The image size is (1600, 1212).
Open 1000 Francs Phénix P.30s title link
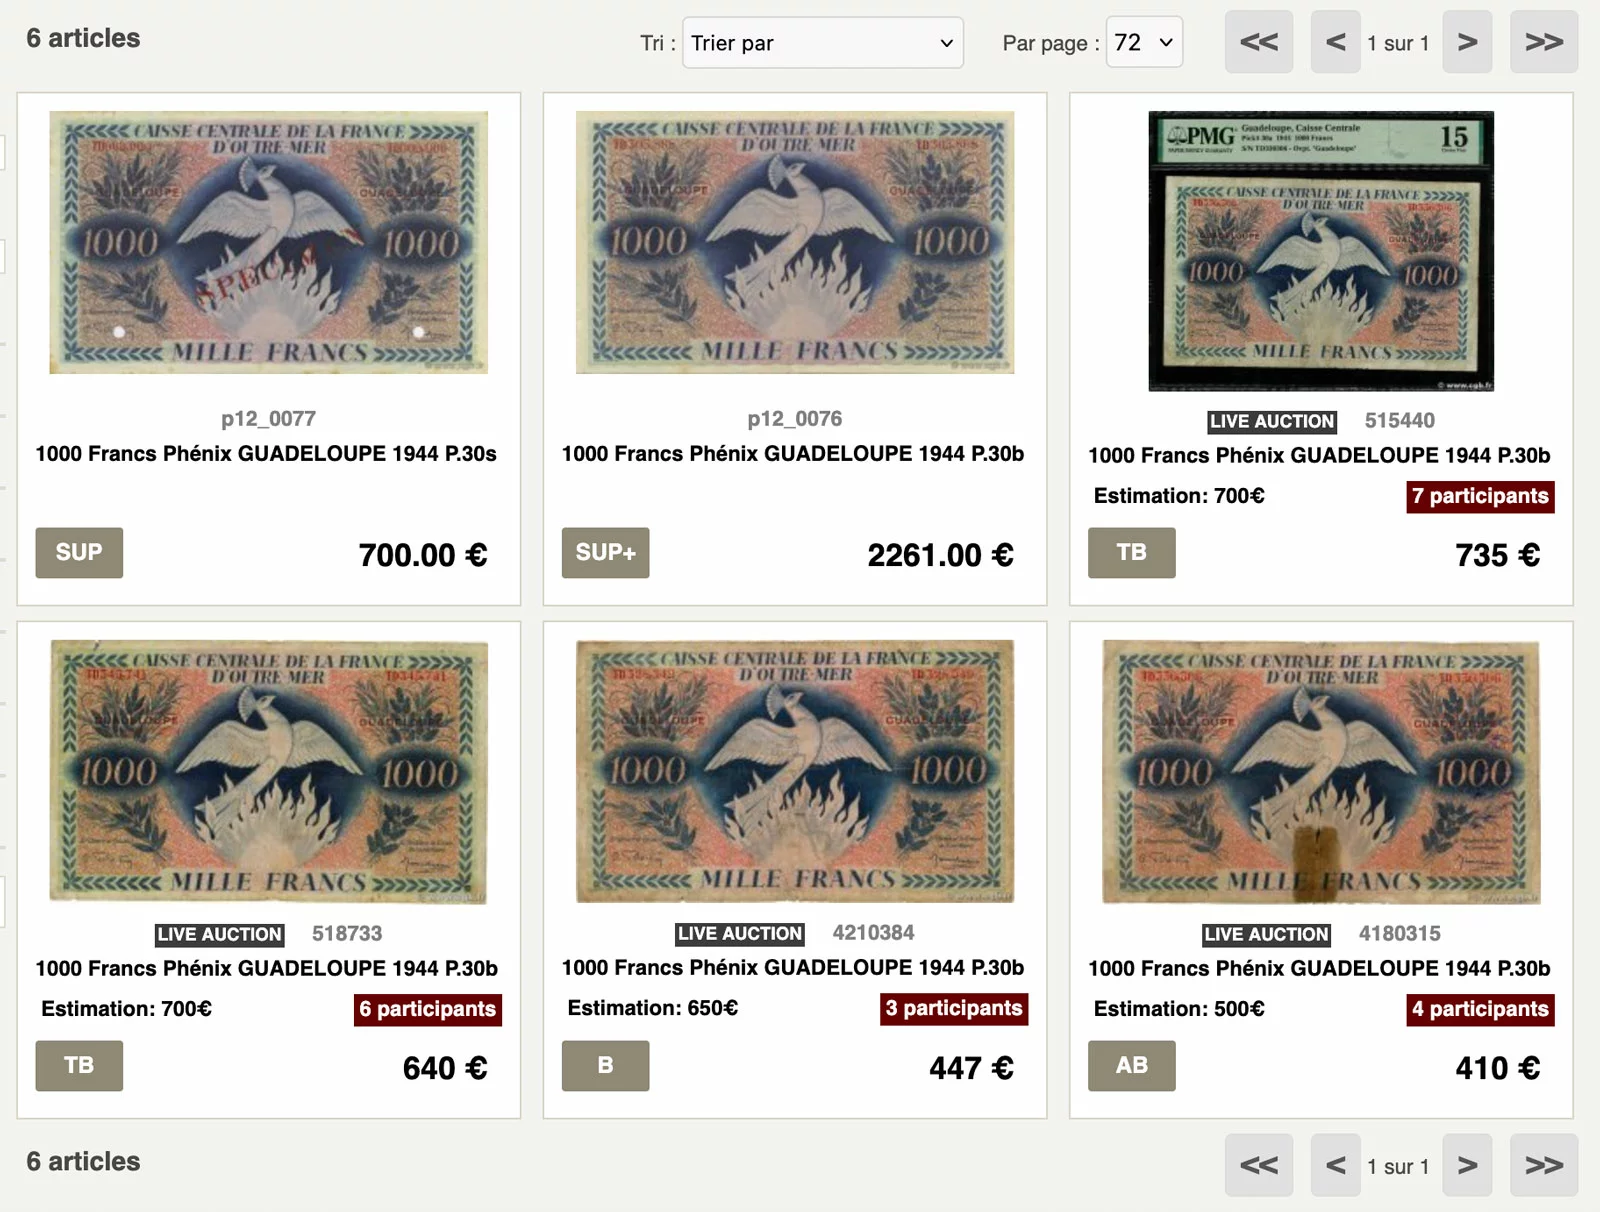[266, 454]
